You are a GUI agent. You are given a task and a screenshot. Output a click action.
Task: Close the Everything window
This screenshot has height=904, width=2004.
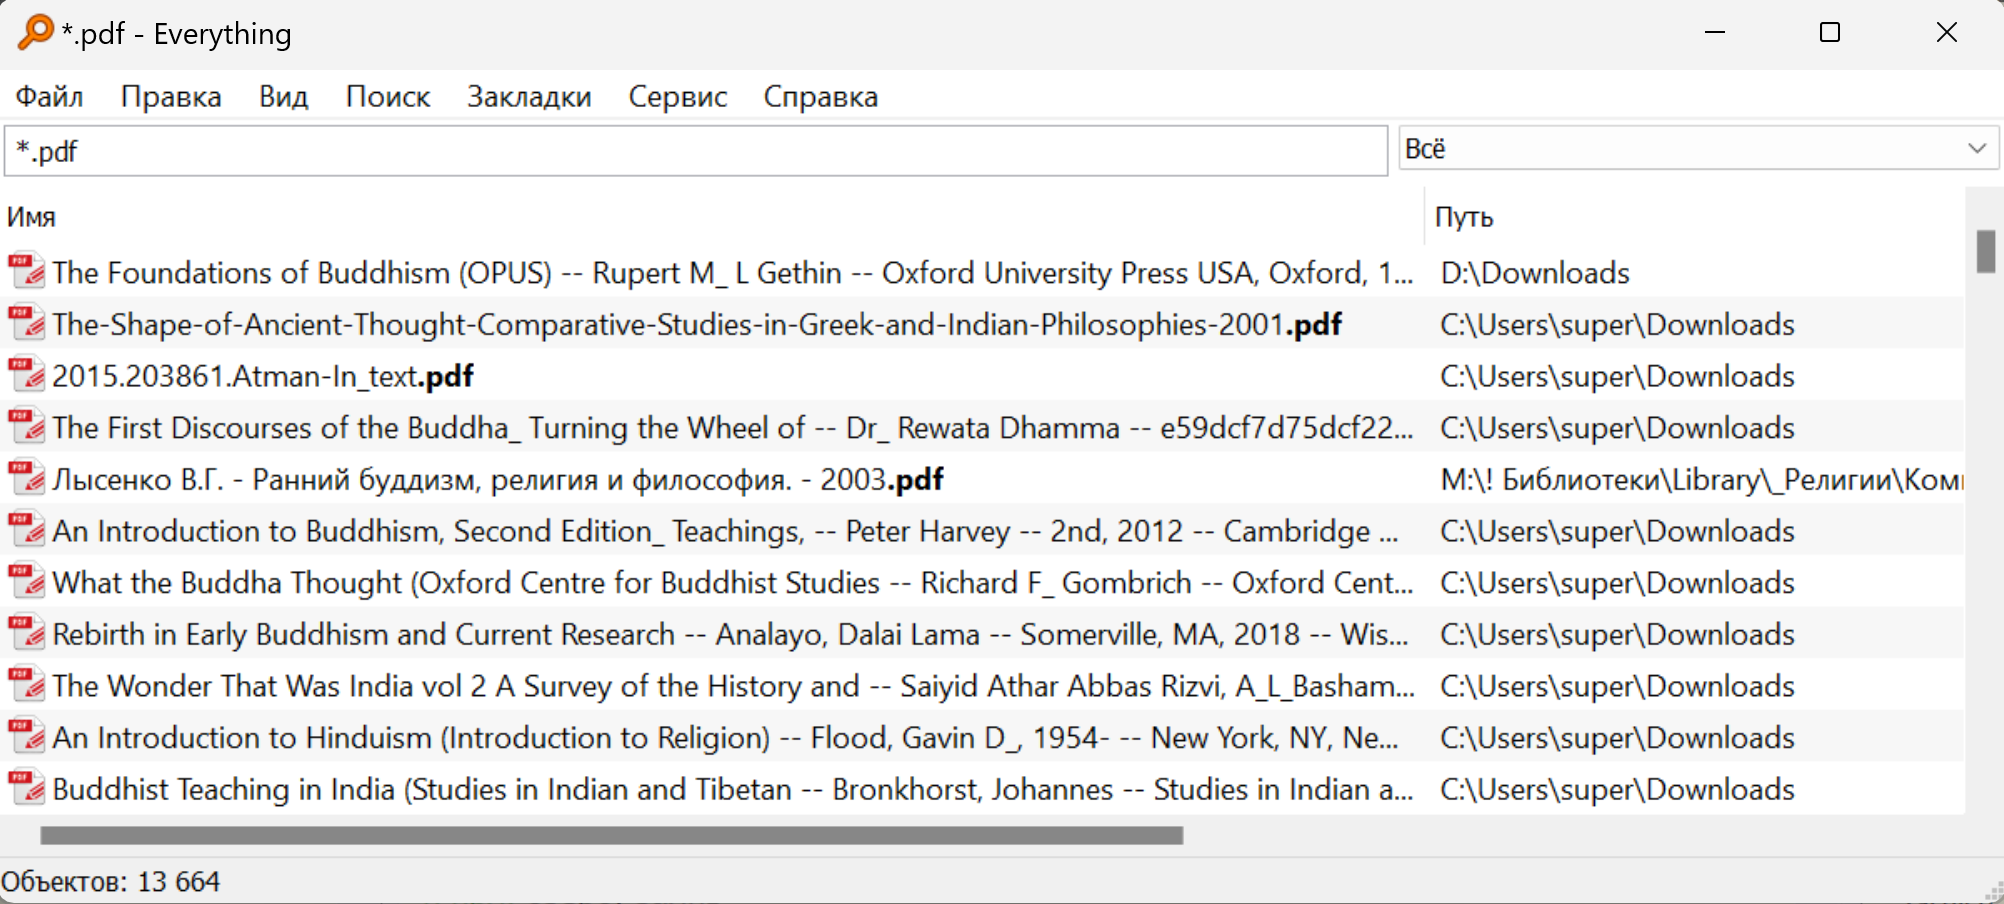pyautogui.click(x=1946, y=32)
